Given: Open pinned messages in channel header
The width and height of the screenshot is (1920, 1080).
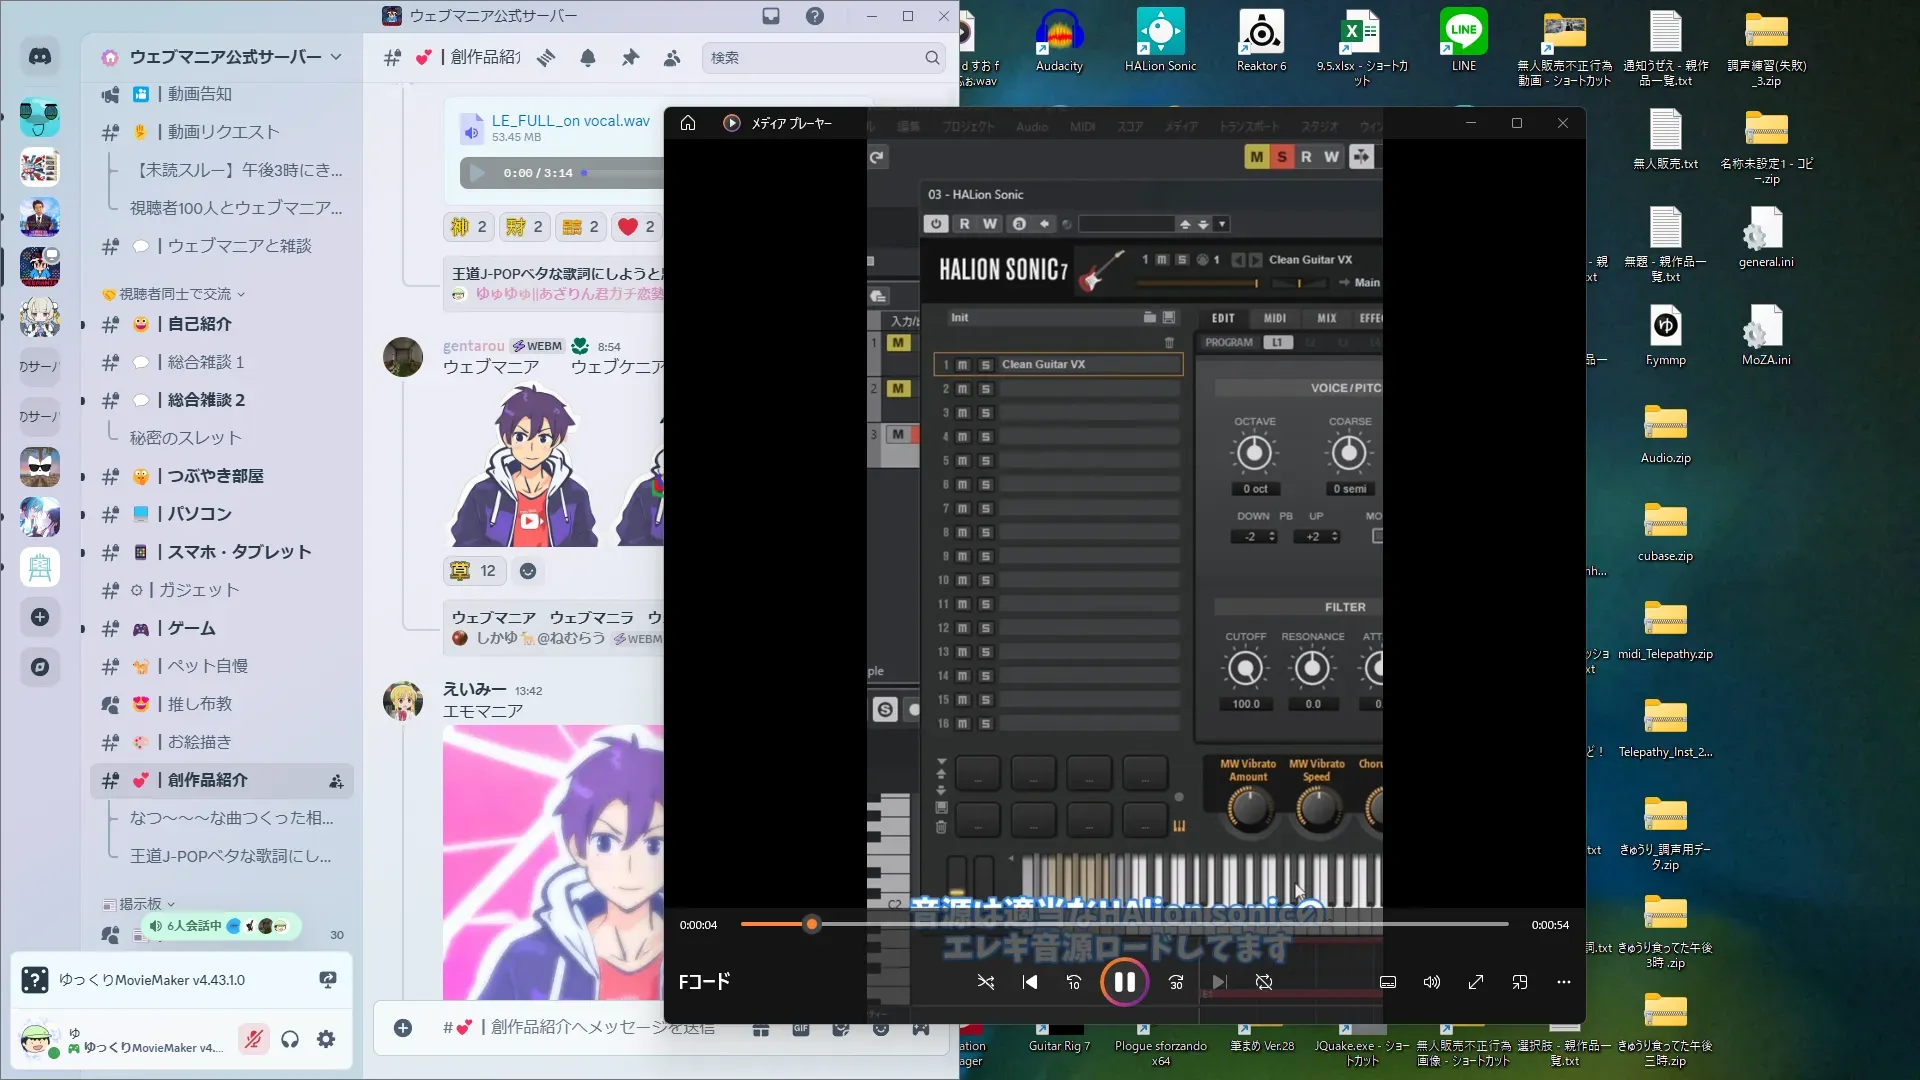Looking at the screenshot, I should pyautogui.click(x=630, y=58).
